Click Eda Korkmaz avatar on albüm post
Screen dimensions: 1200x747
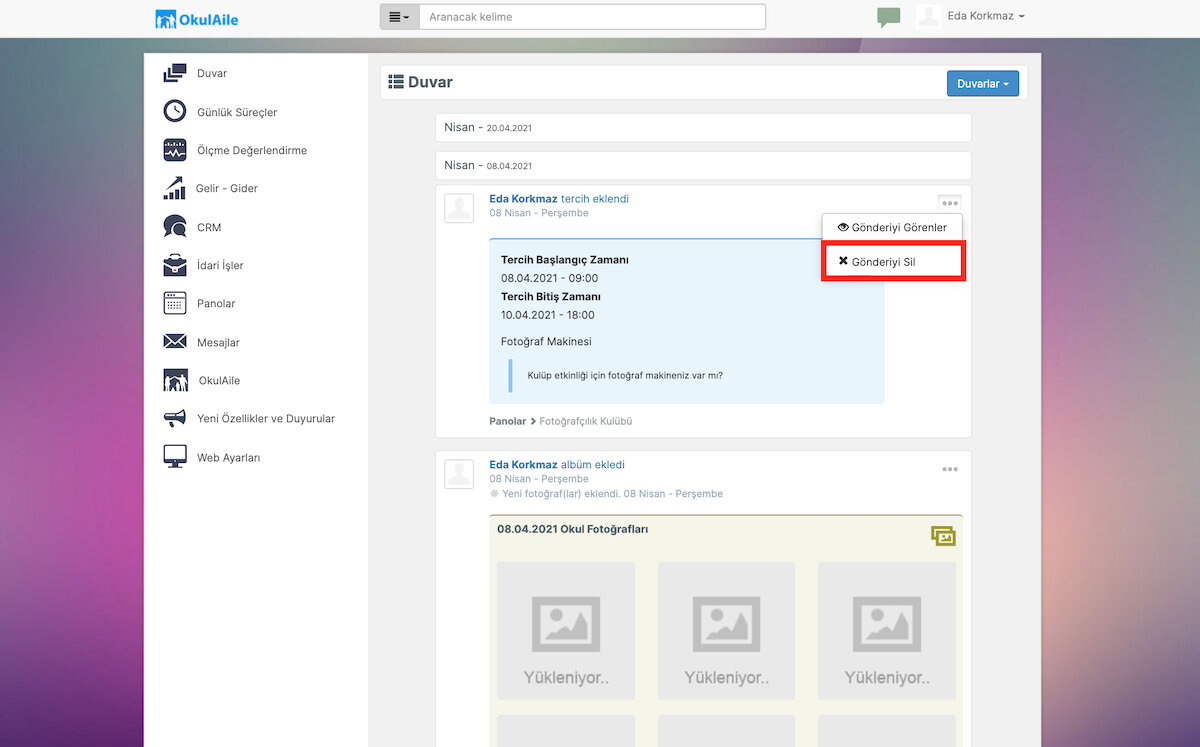point(459,474)
